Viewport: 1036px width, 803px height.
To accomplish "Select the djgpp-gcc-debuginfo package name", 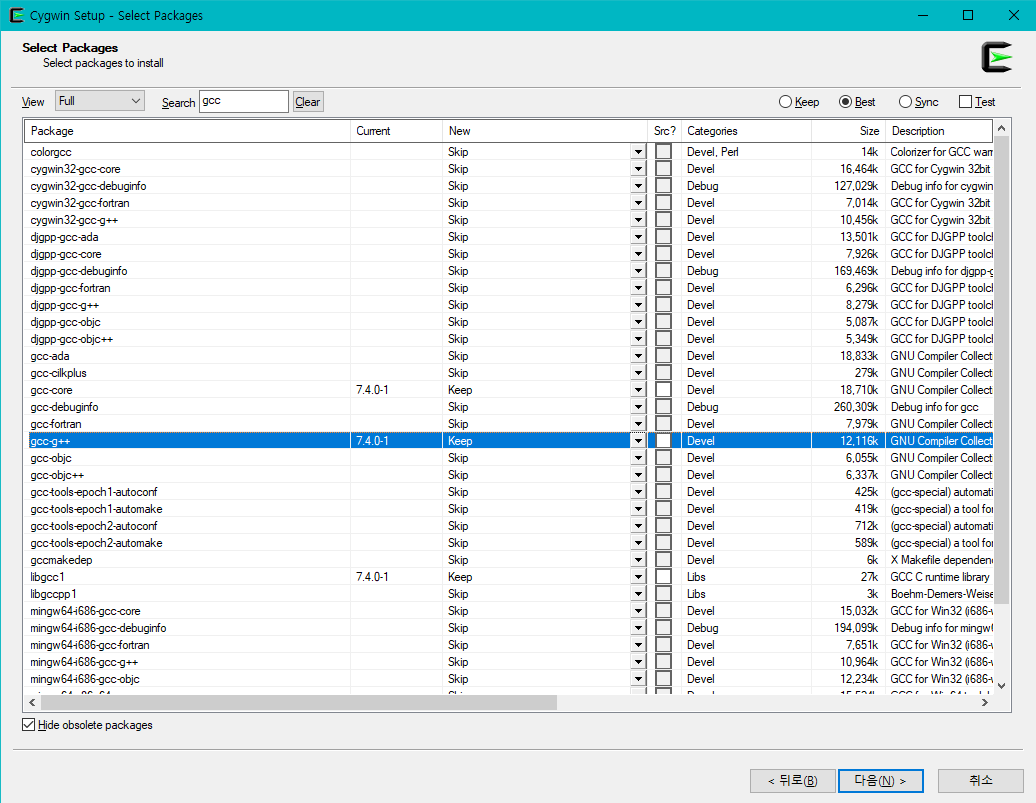I will coord(79,270).
